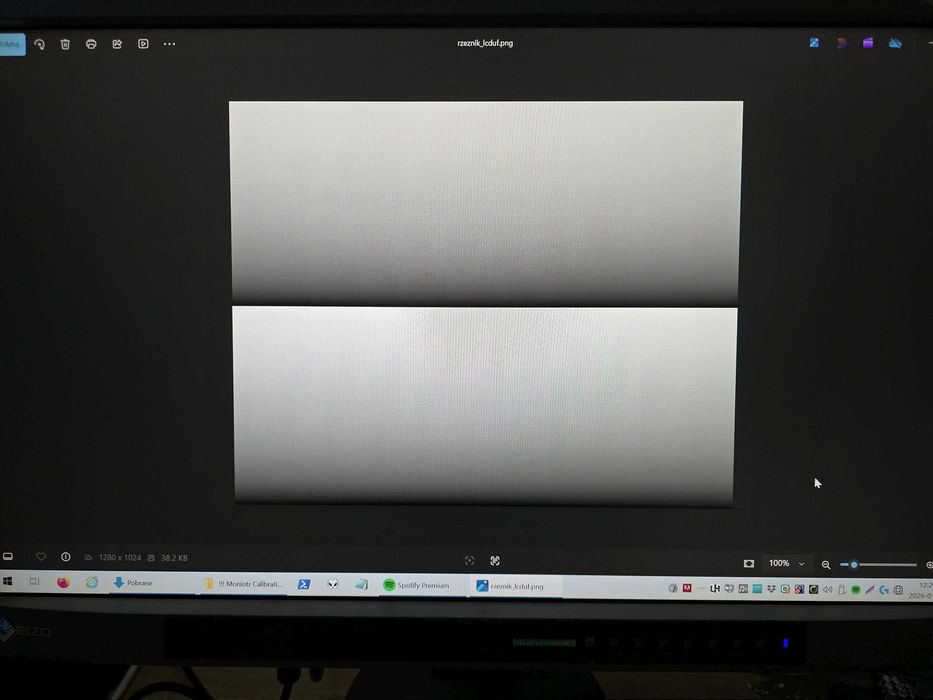Zoom in with the magnifier plus icon

[929, 565]
